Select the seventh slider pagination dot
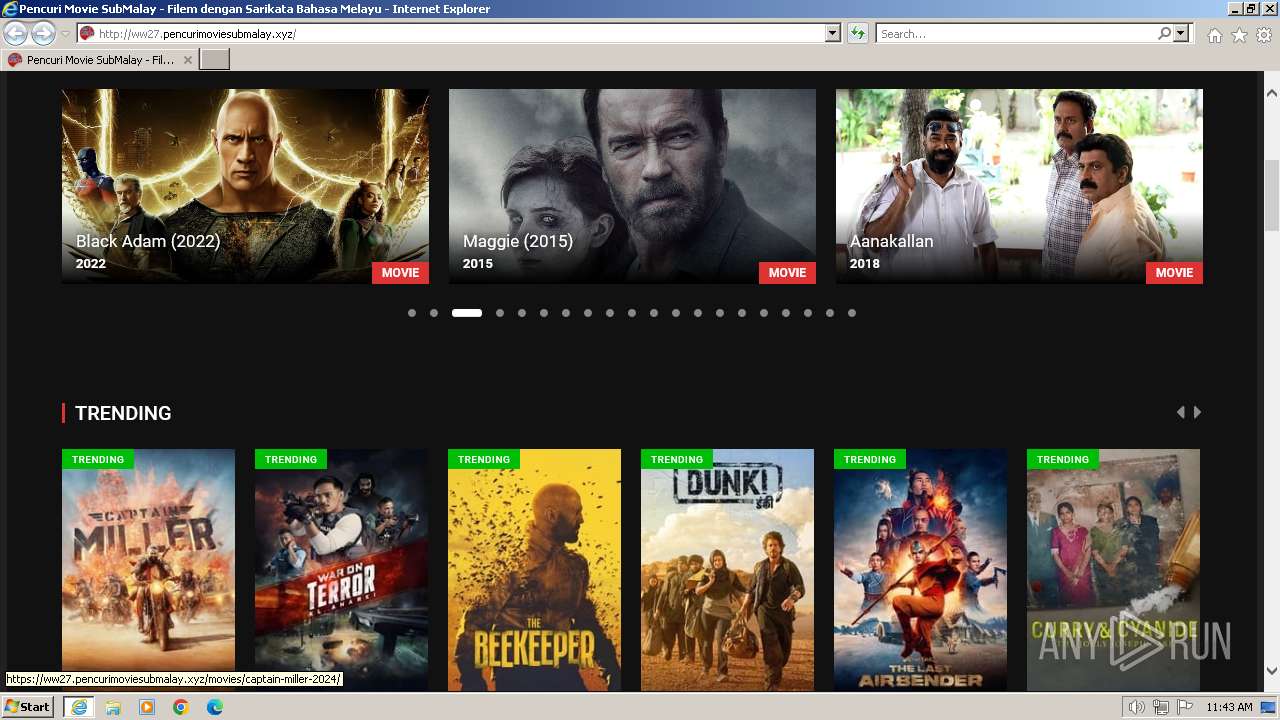 coord(566,313)
